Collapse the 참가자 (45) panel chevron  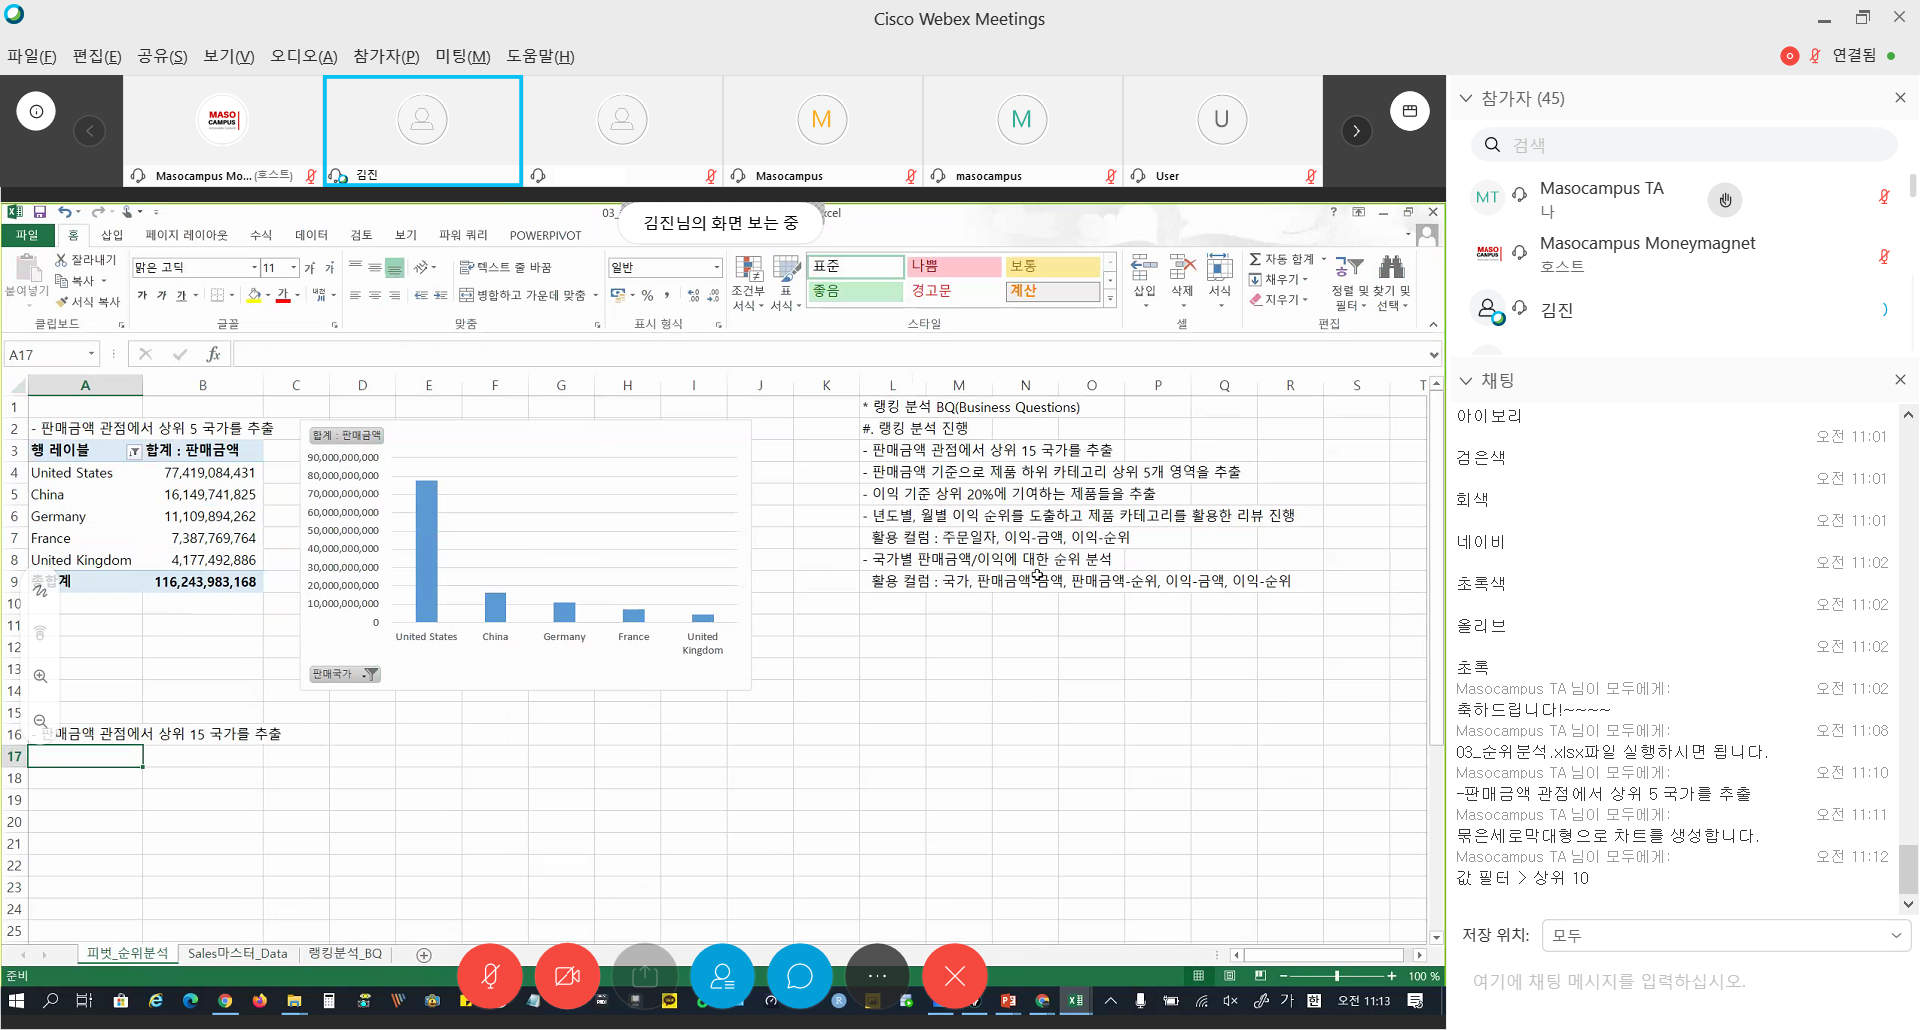[x=1466, y=98]
